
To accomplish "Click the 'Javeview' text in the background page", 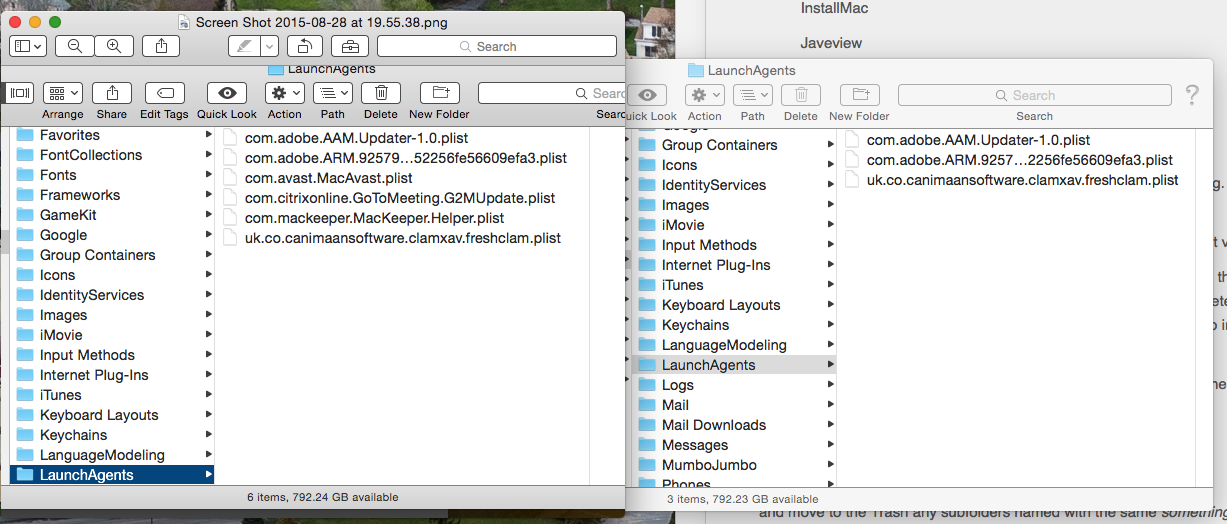I will coord(831,43).
